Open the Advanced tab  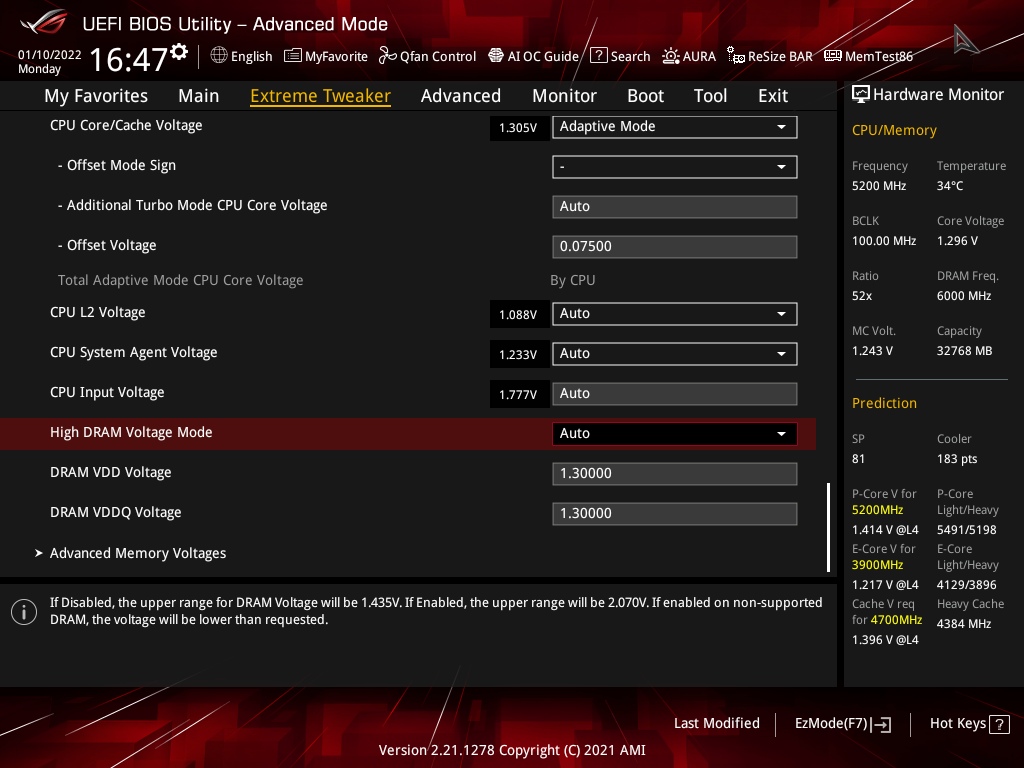click(x=461, y=96)
